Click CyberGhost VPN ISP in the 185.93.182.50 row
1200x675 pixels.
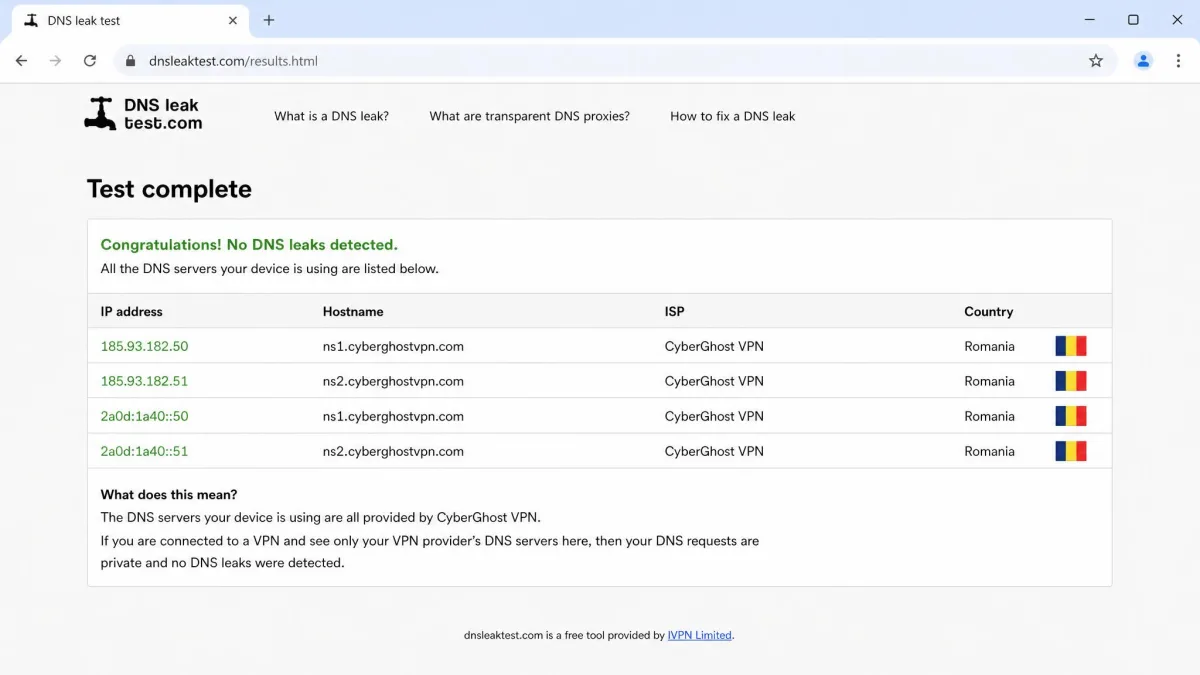coord(714,347)
